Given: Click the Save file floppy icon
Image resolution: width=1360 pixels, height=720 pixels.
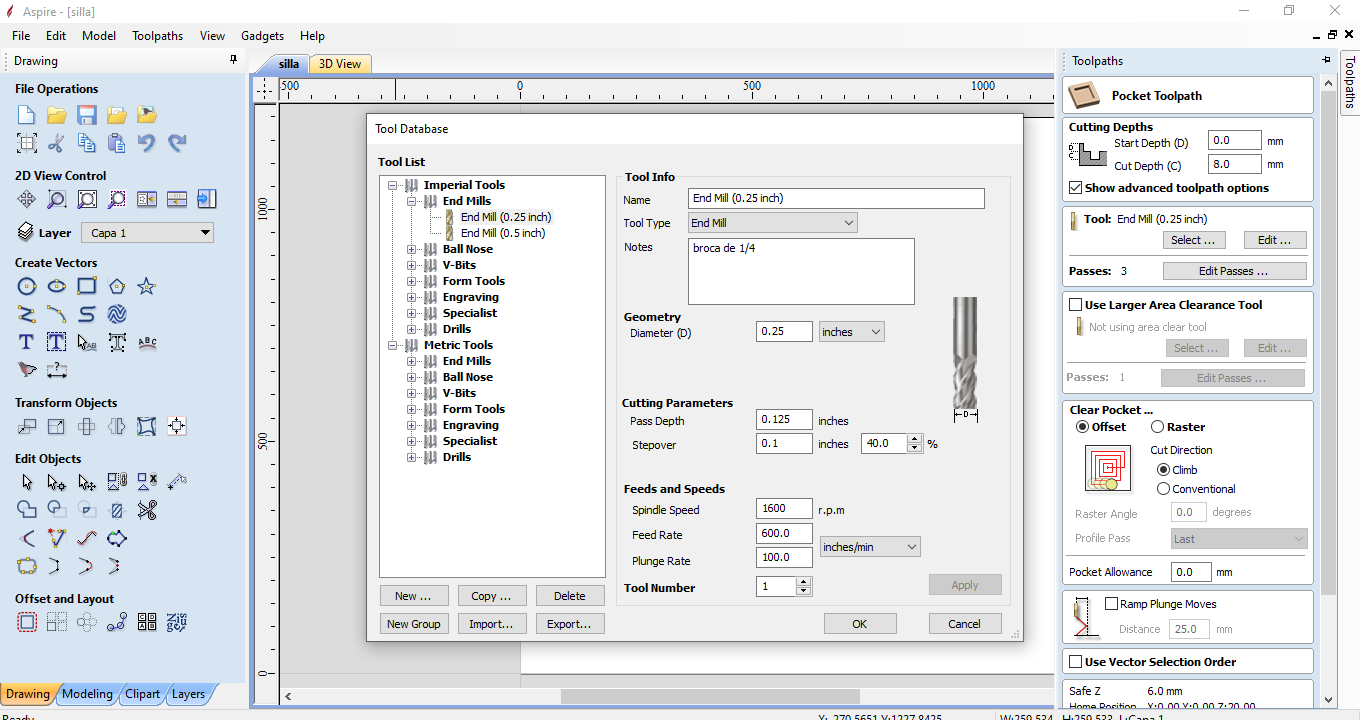Looking at the screenshot, I should [x=87, y=115].
